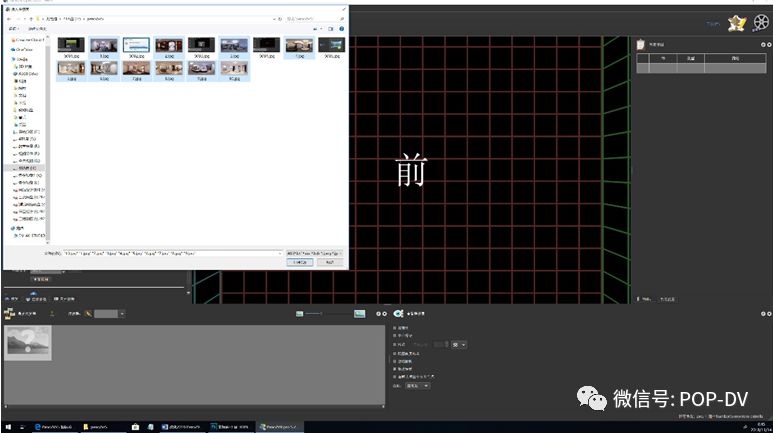The width and height of the screenshot is (773, 433).
Task: Open the Windows Start menu
Action: (x=8, y=427)
